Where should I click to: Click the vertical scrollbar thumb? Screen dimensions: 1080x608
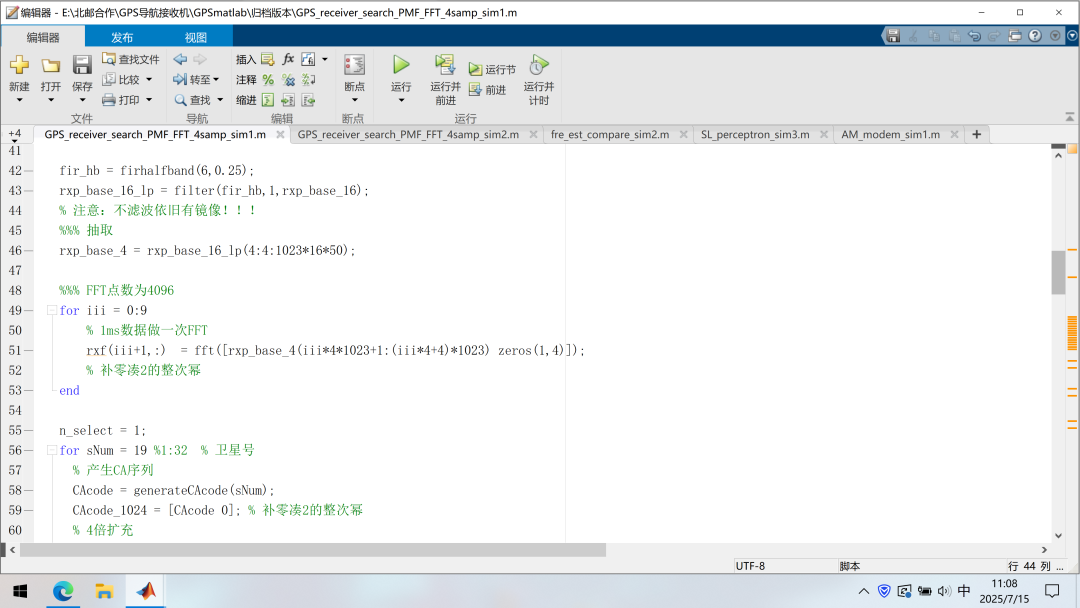pyautogui.click(x=1058, y=272)
